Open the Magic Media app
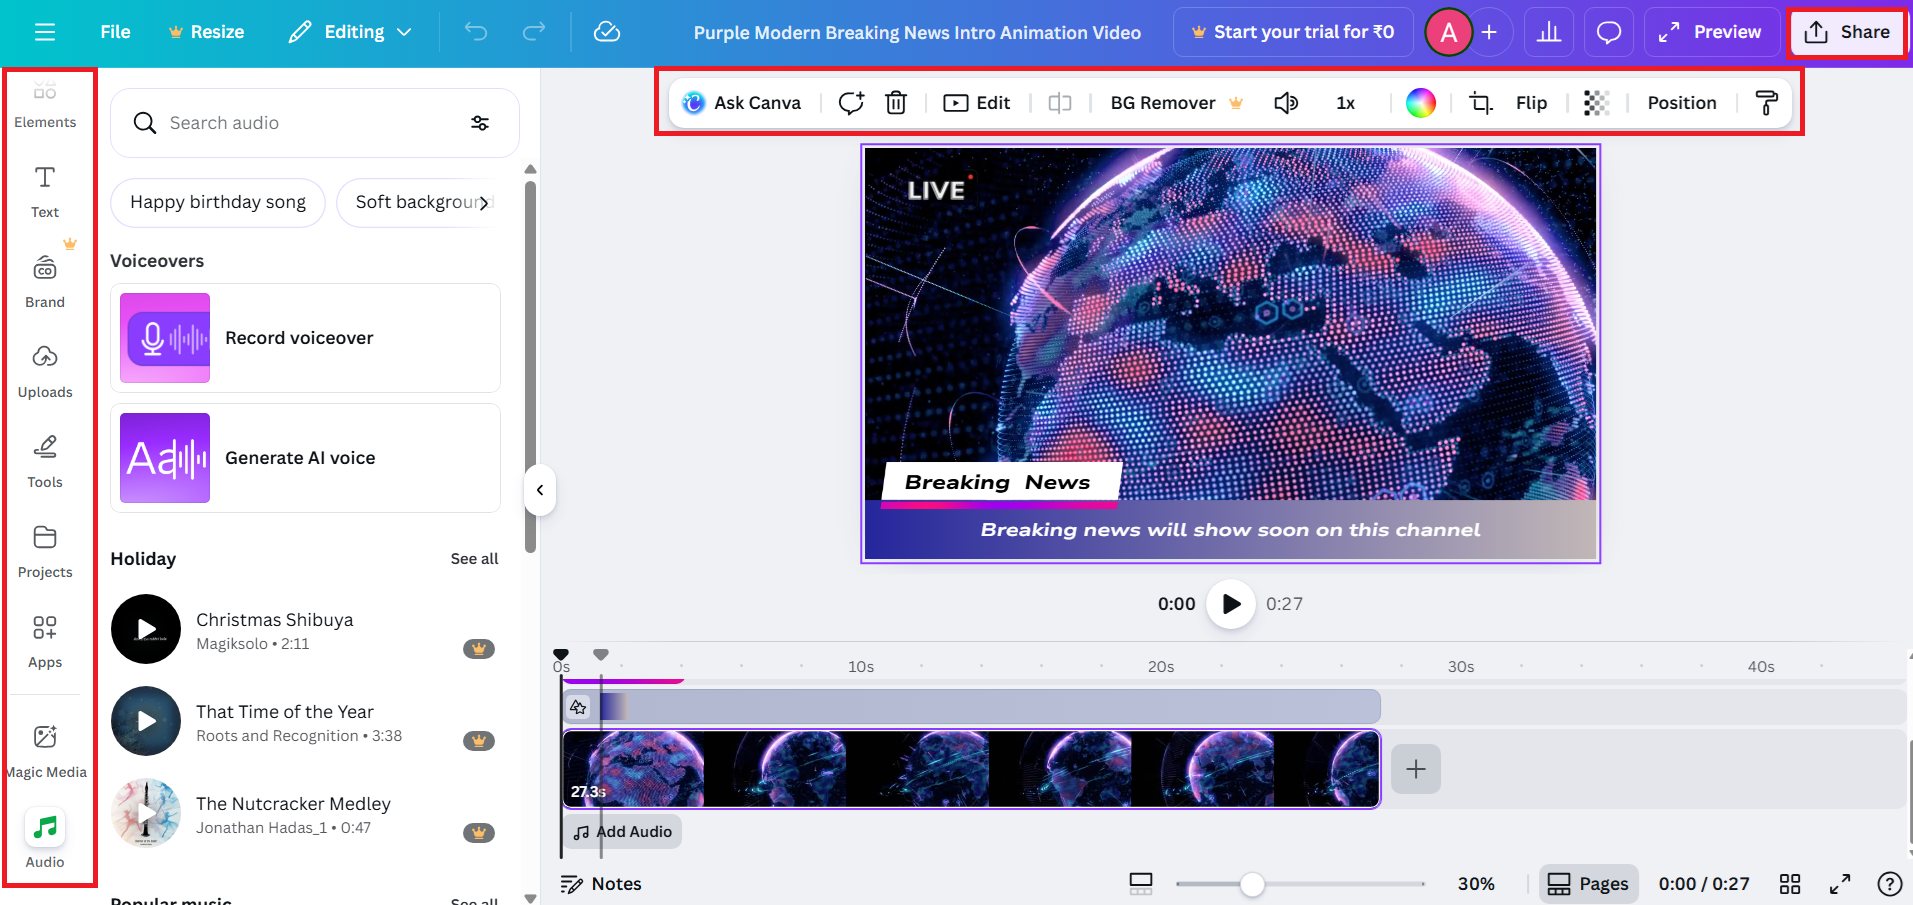1913x905 pixels. (45, 752)
